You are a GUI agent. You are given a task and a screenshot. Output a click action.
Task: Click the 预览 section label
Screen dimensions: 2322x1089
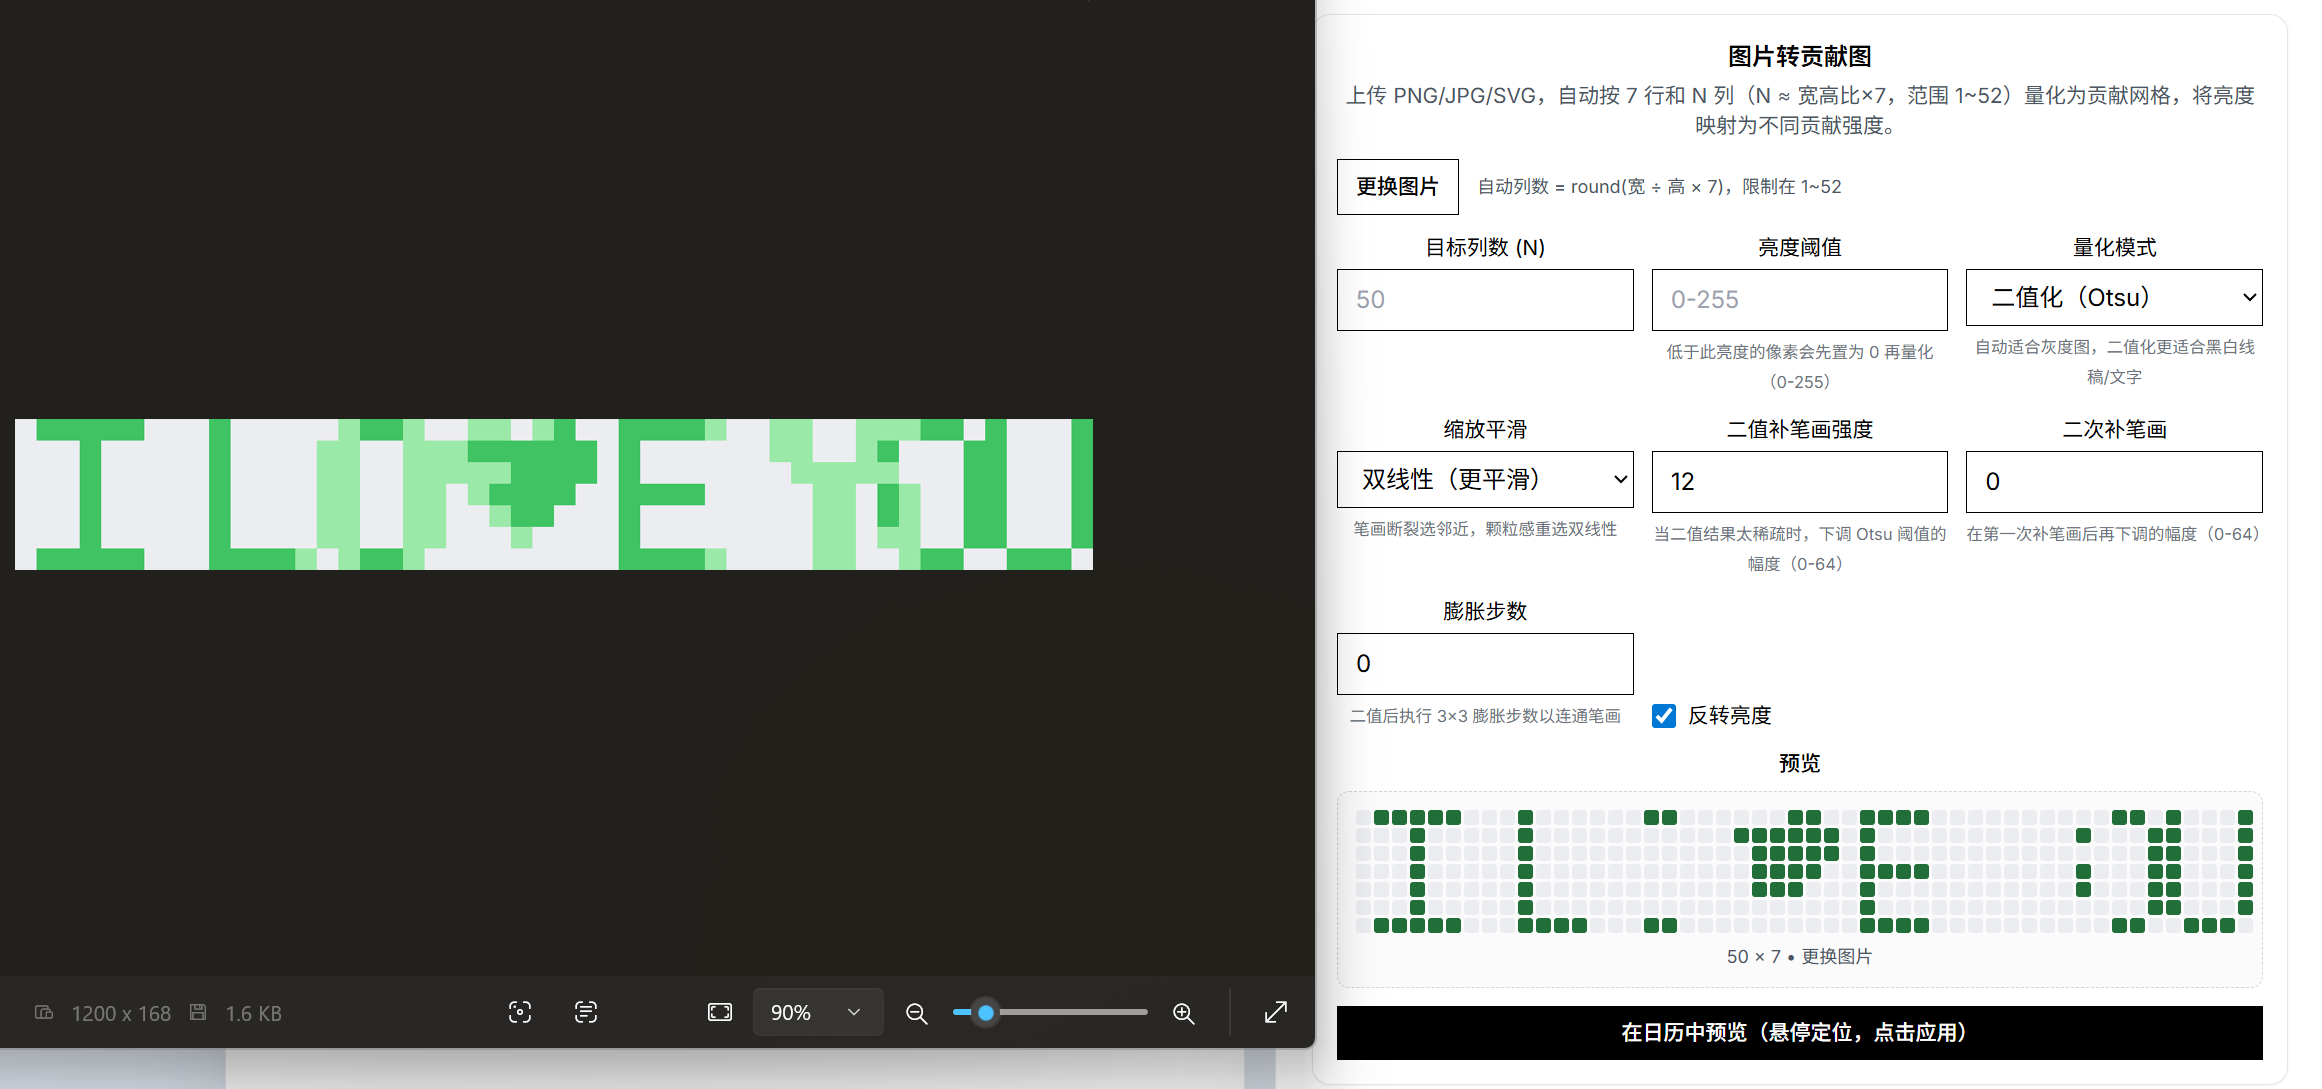coord(1799,764)
